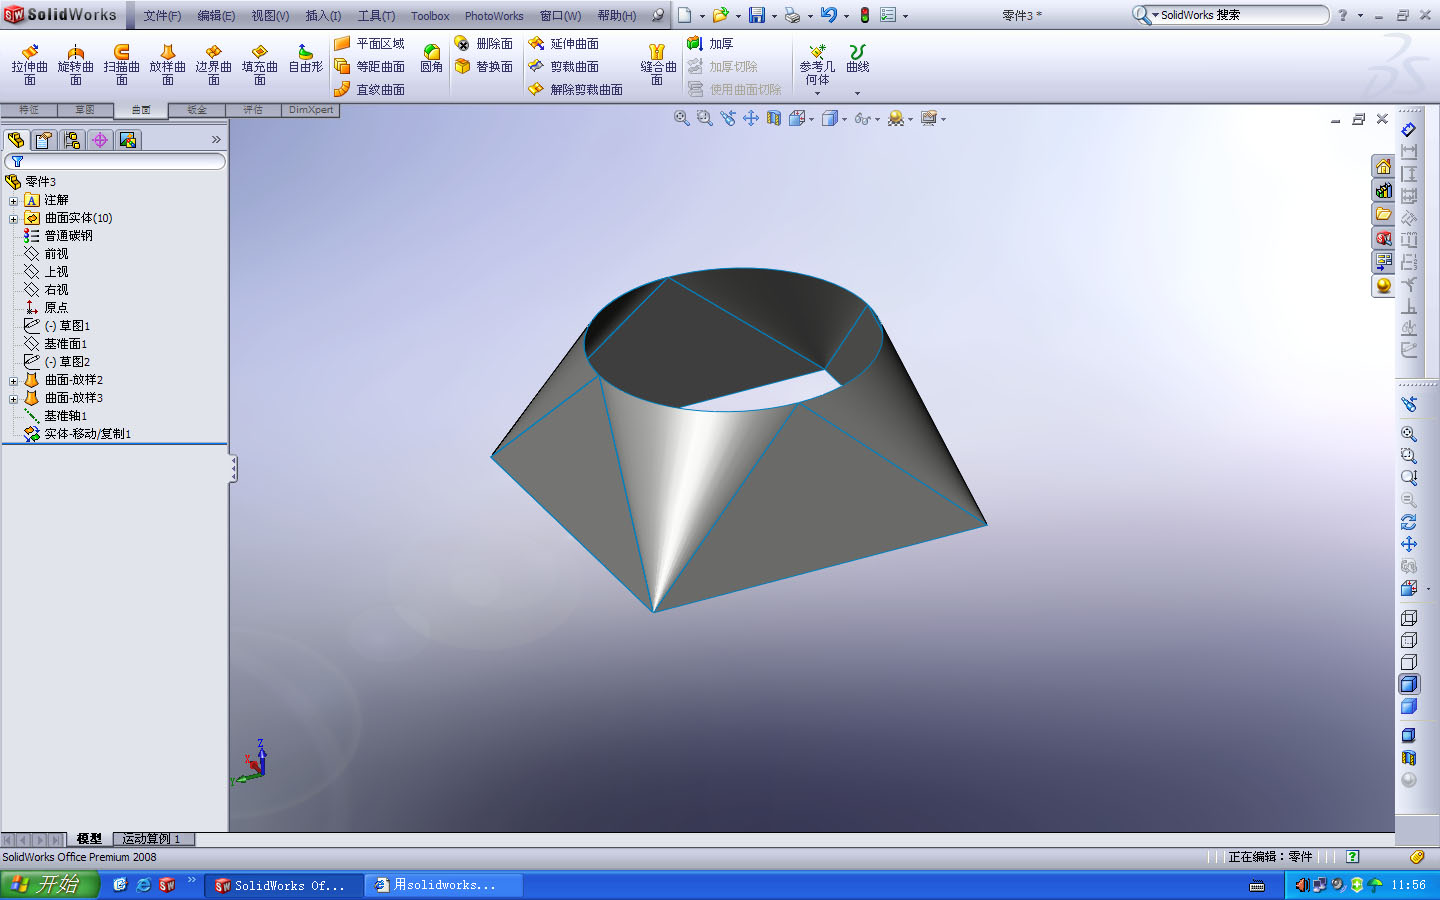Click the feature tree filter field
The image size is (1440, 900).
[115, 161]
